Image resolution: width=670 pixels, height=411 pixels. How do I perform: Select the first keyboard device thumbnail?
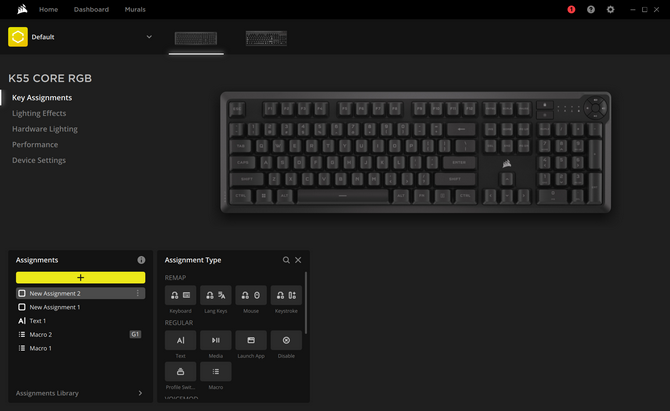(x=196, y=38)
